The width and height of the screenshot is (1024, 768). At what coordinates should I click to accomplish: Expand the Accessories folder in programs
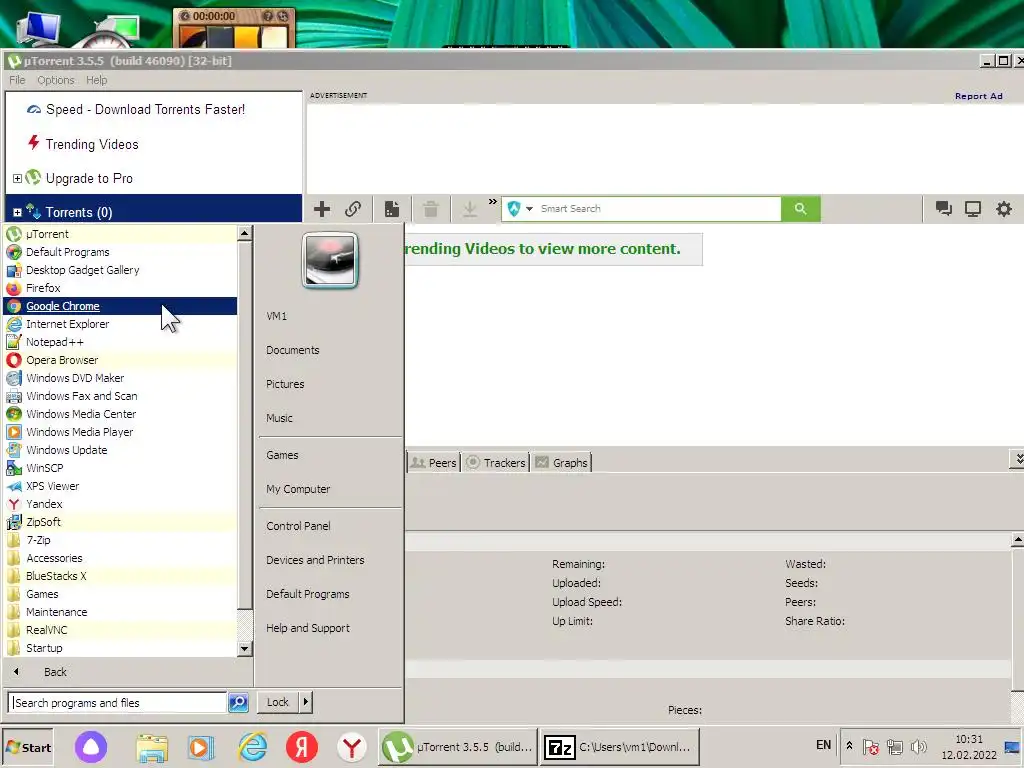click(x=120, y=558)
